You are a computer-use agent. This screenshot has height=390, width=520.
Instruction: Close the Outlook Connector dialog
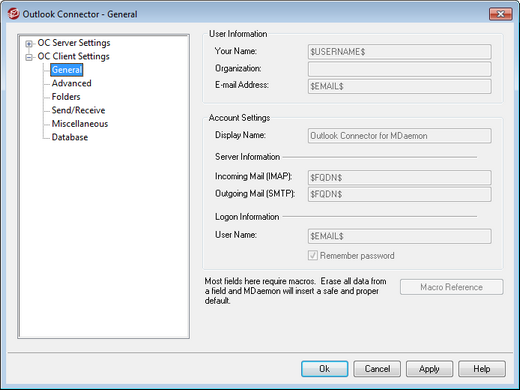pyautogui.click(x=501, y=14)
